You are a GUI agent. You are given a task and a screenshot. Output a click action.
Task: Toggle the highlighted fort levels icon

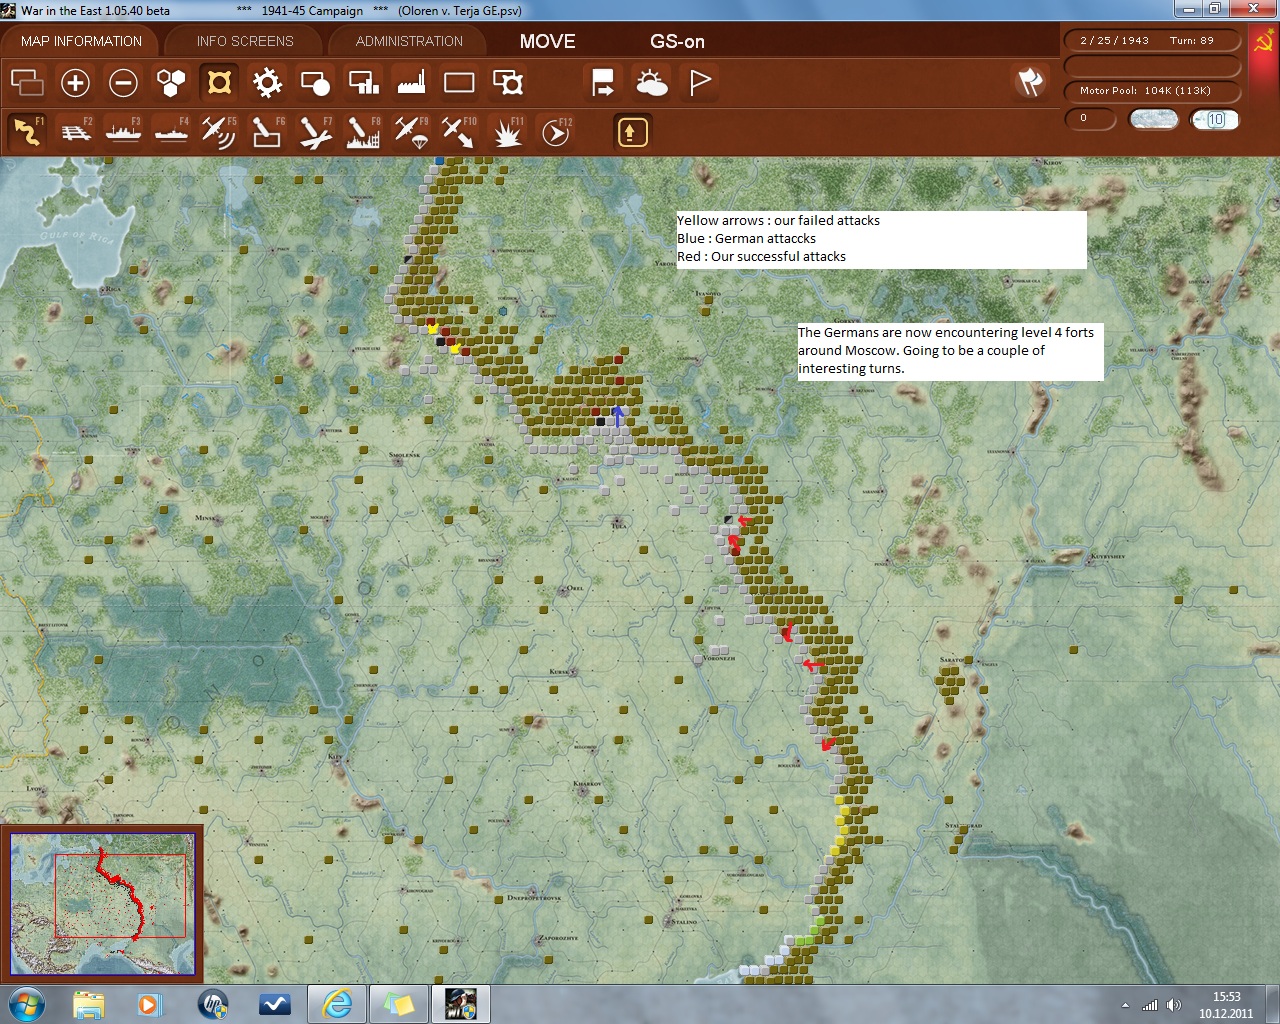[219, 83]
